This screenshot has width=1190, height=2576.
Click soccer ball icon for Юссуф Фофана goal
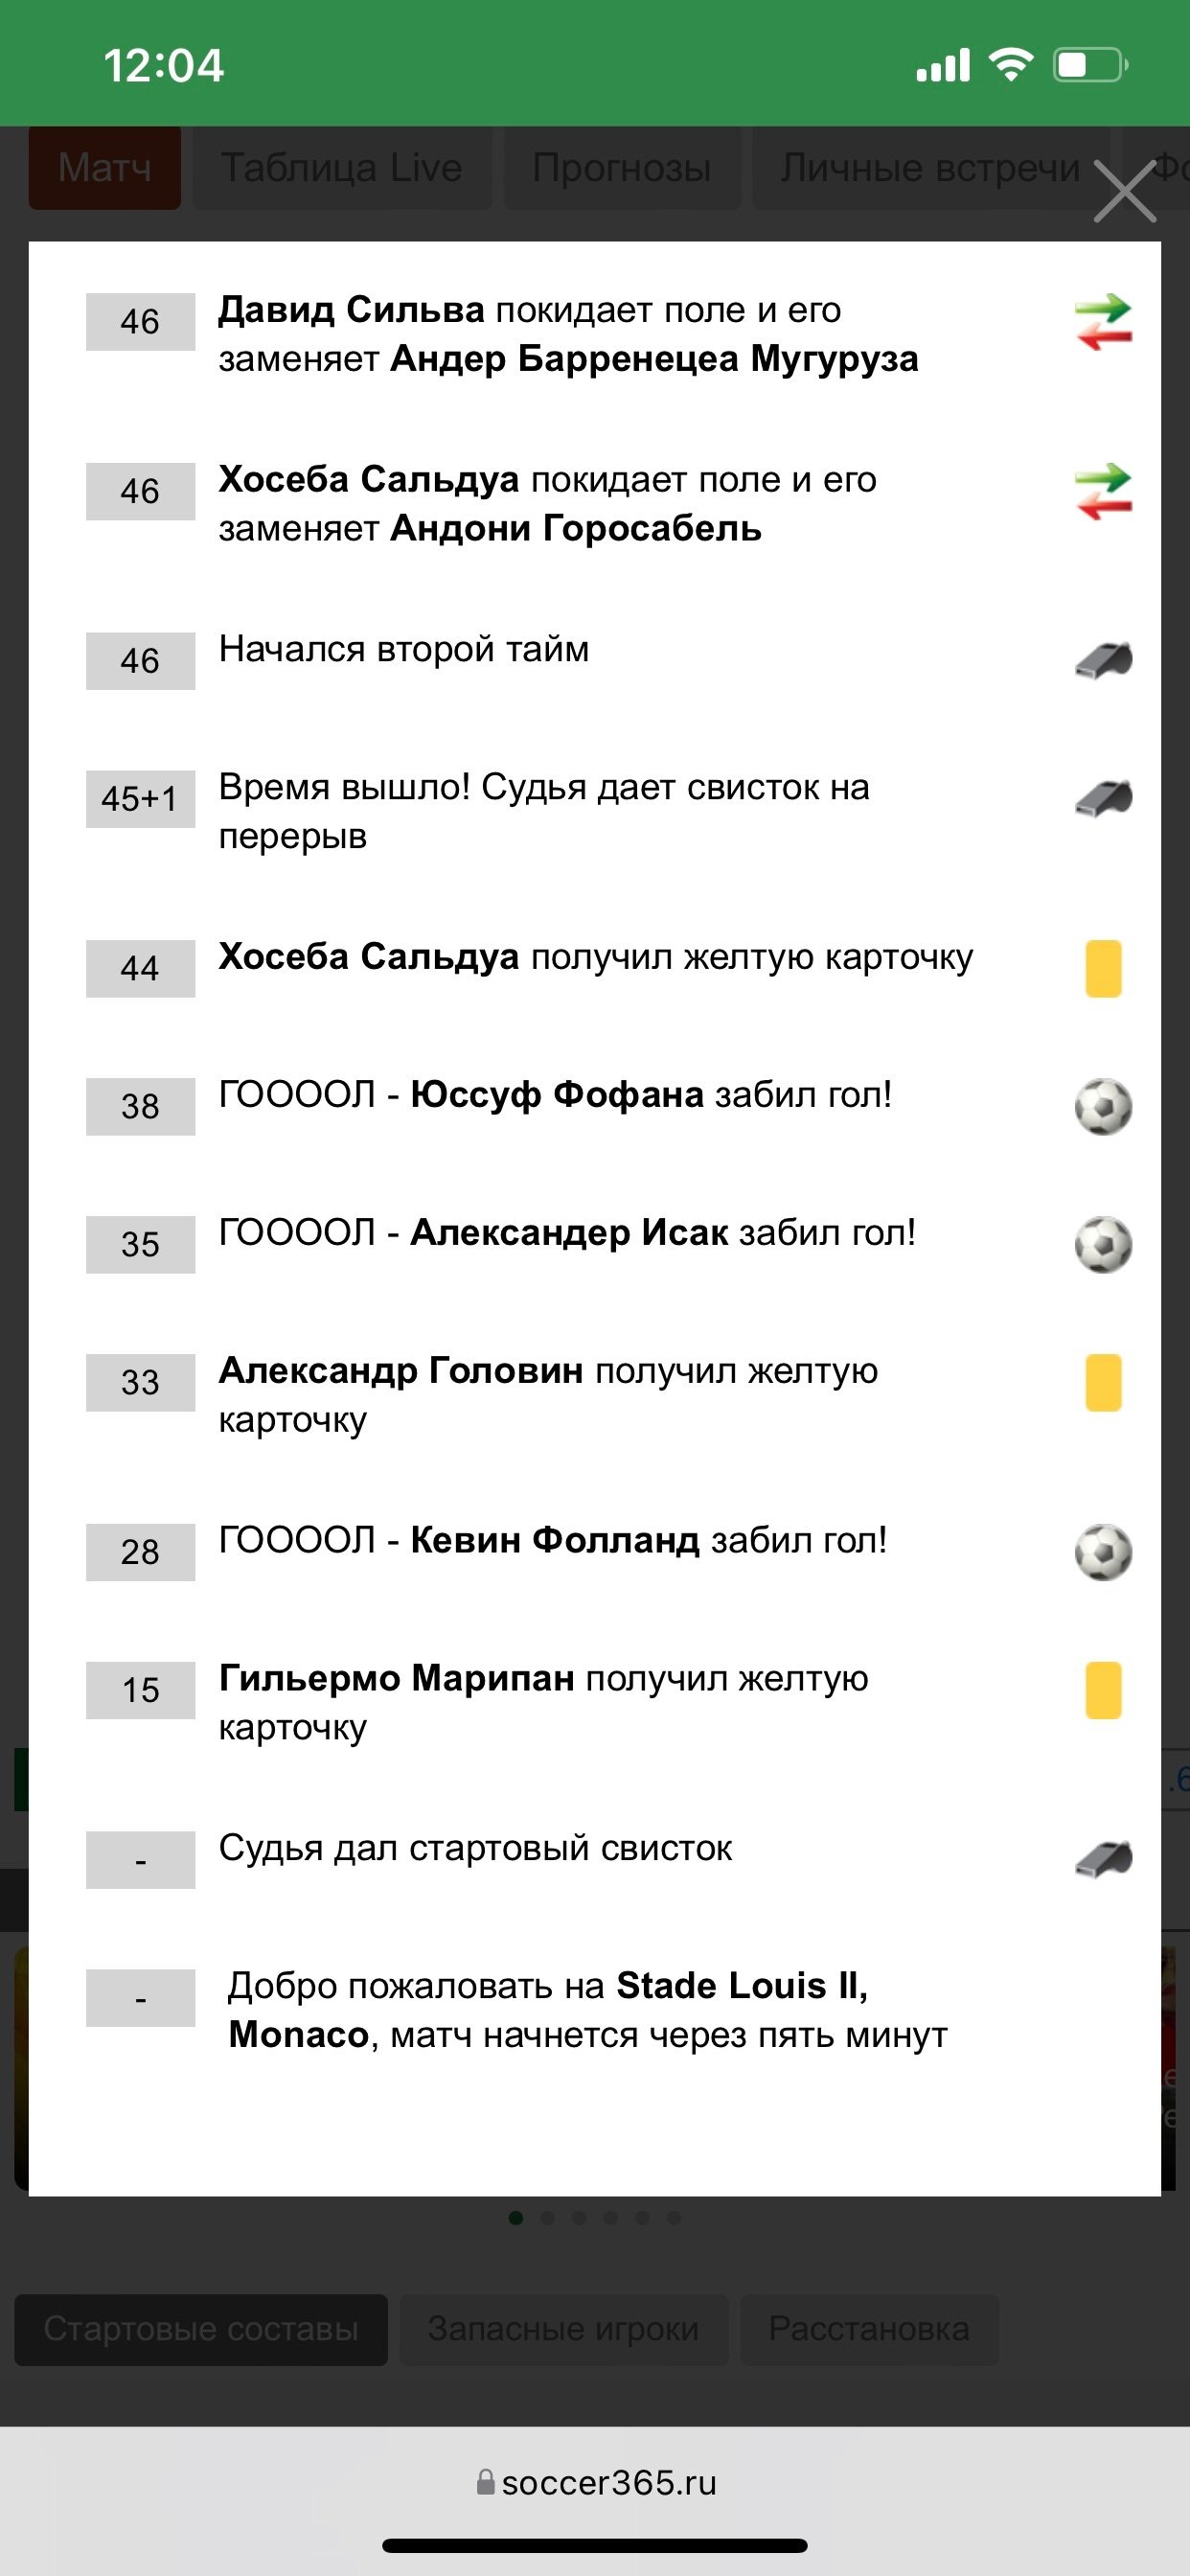tap(1103, 1106)
